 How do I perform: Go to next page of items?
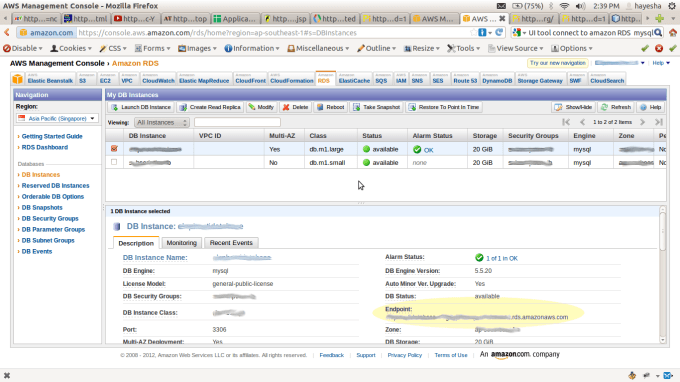643,122
